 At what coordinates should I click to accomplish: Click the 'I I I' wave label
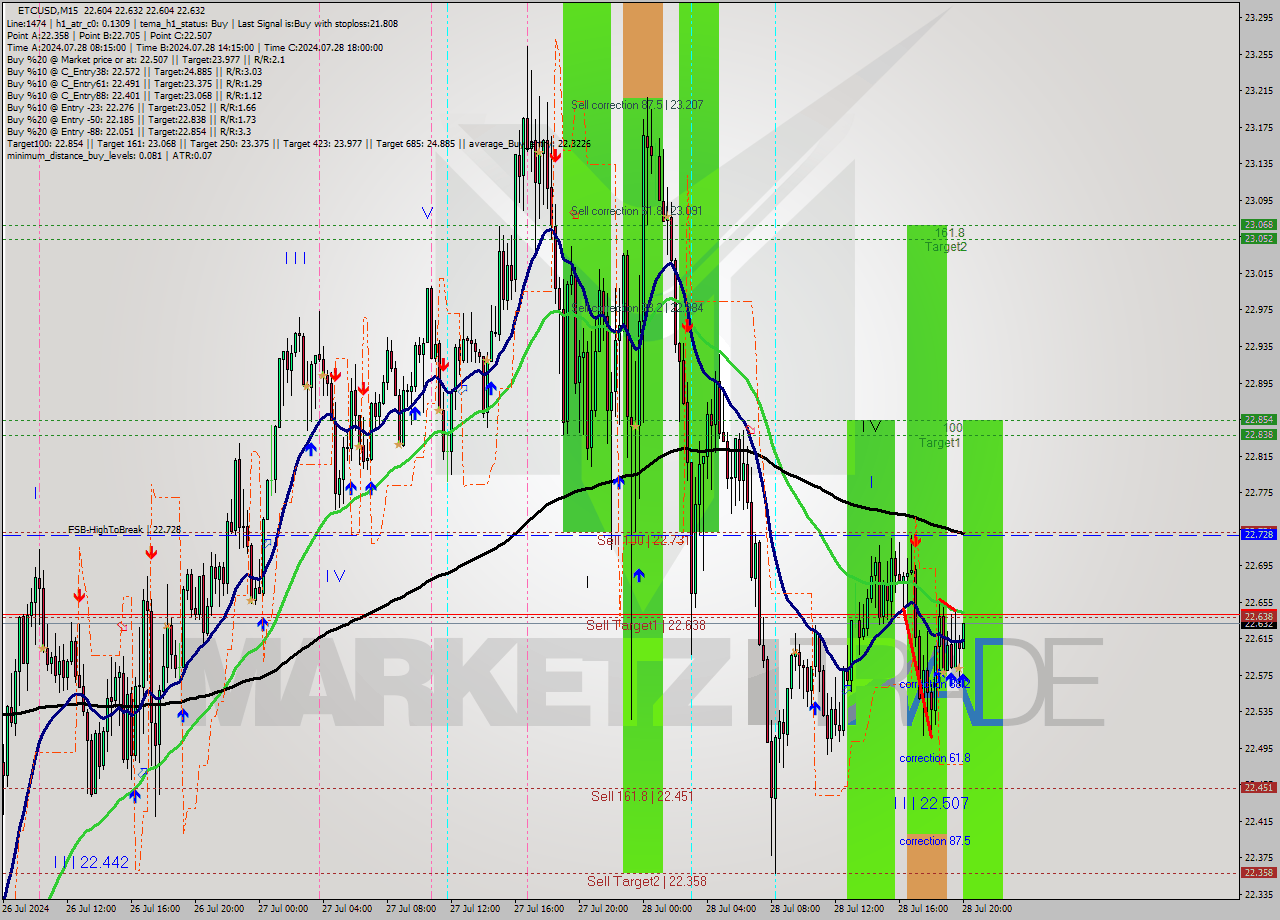[295, 258]
